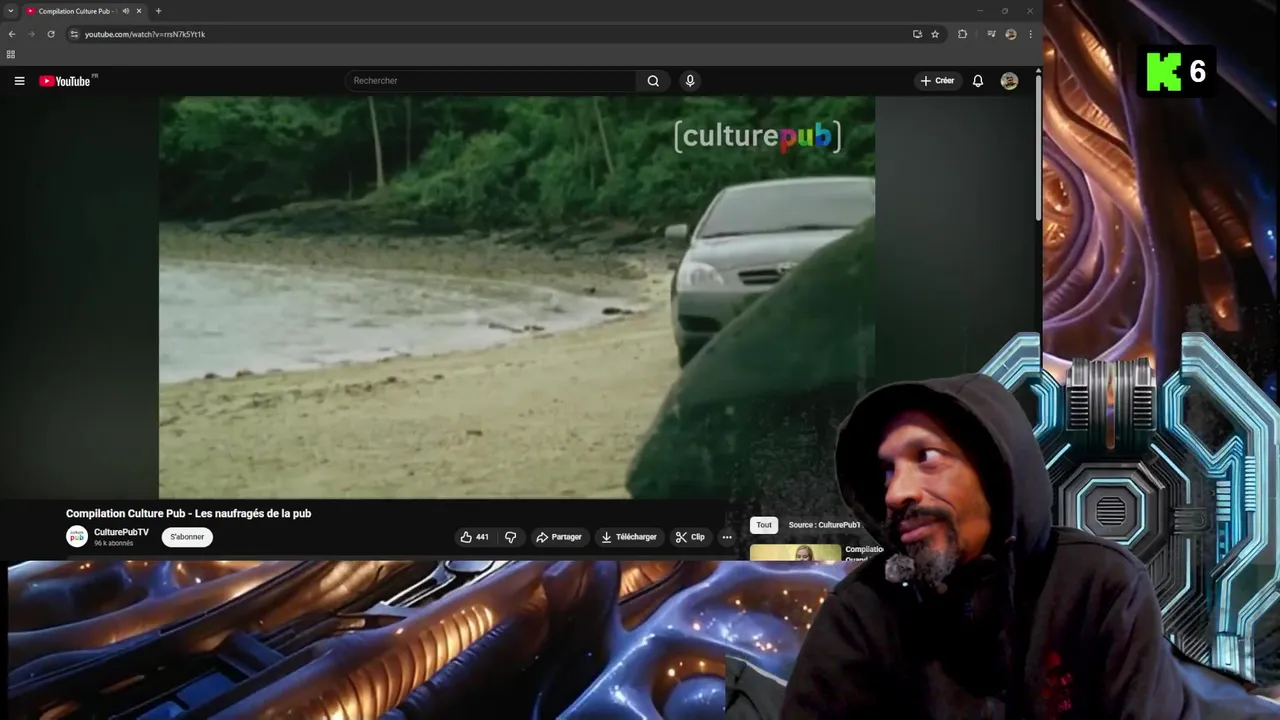Open more actions three-dot button
Screen dimensions: 1280x720
(727, 537)
